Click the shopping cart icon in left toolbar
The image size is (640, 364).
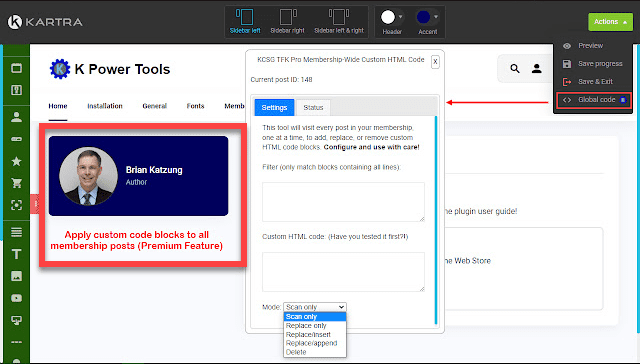(x=16, y=183)
